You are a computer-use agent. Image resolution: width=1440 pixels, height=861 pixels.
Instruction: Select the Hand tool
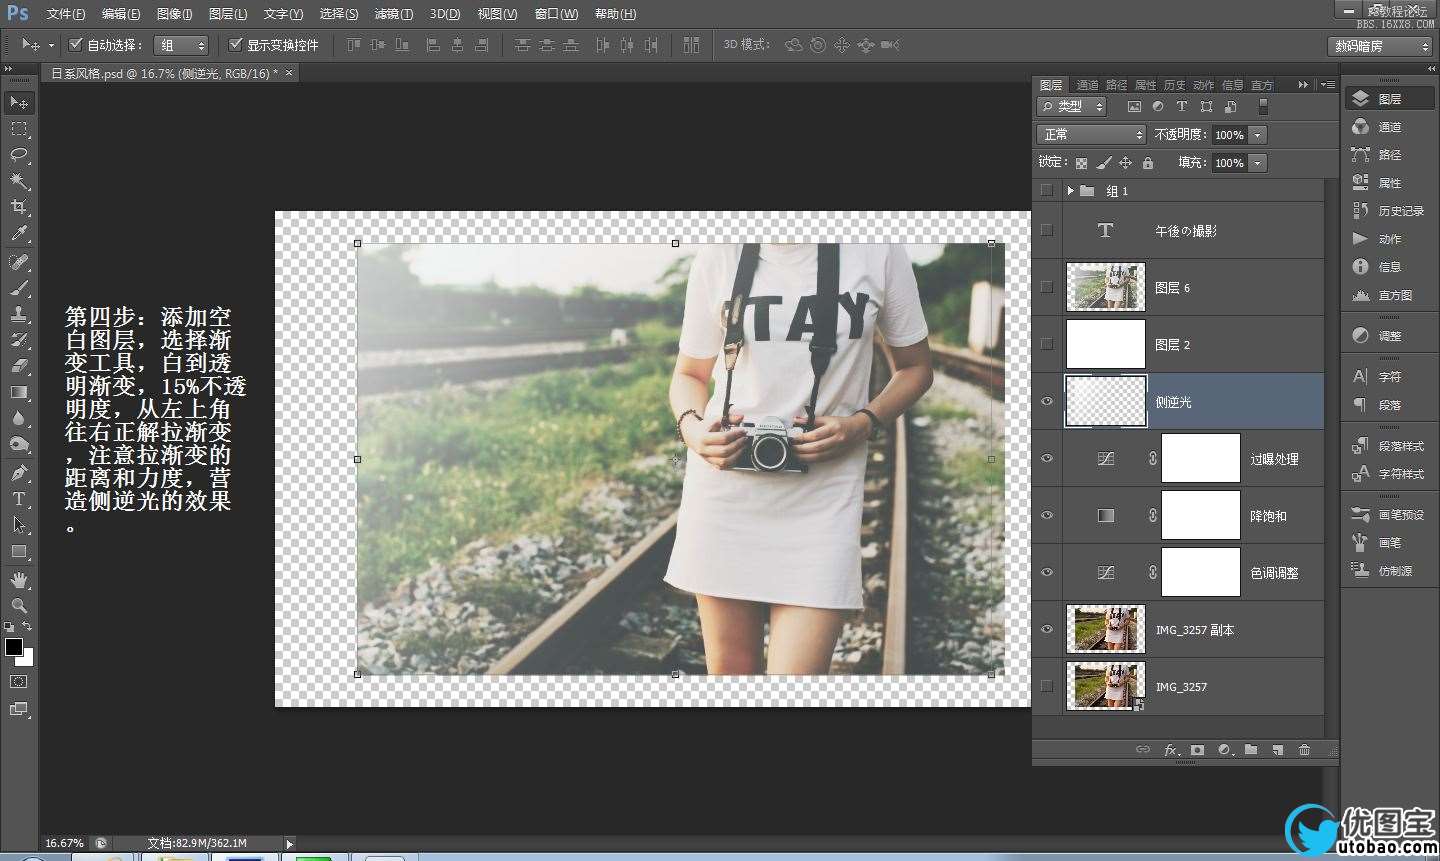(x=19, y=580)
